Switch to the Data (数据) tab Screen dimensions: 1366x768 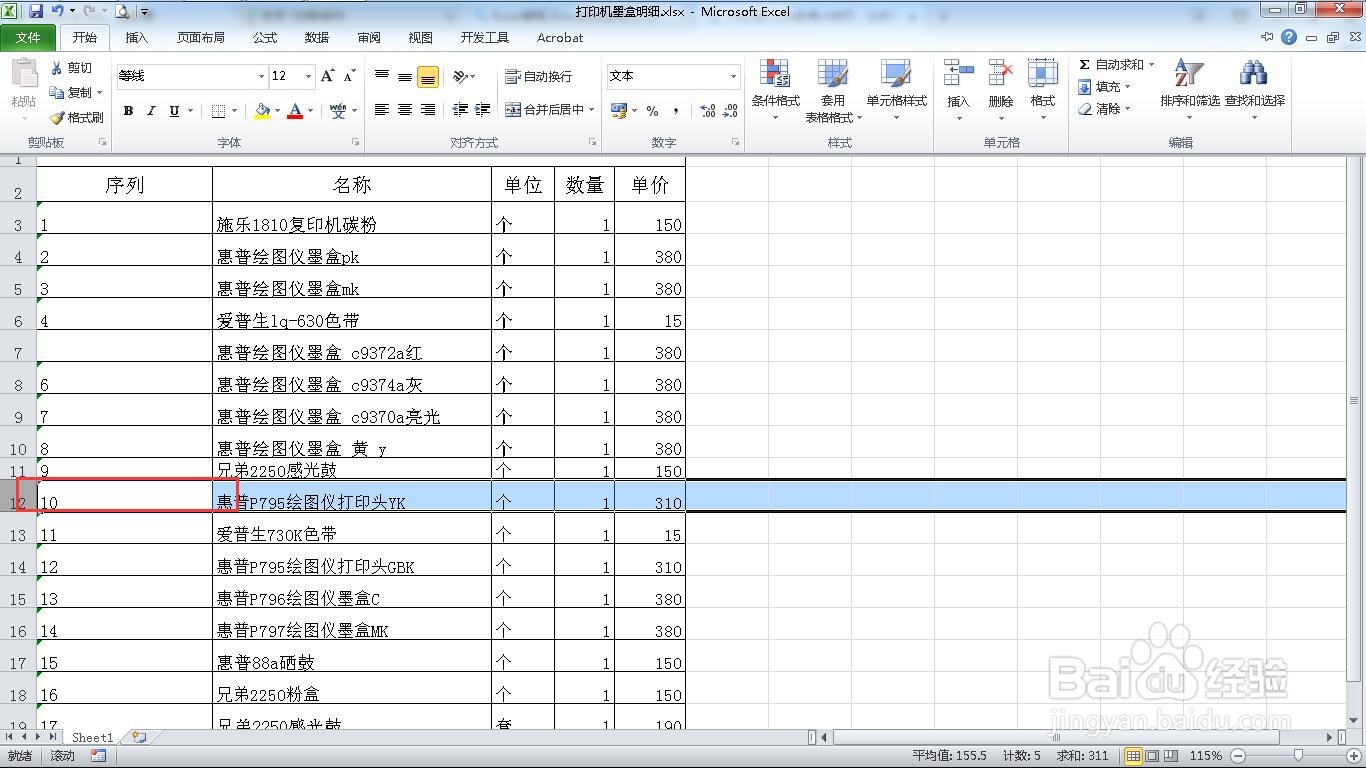(x=317, y=37)
